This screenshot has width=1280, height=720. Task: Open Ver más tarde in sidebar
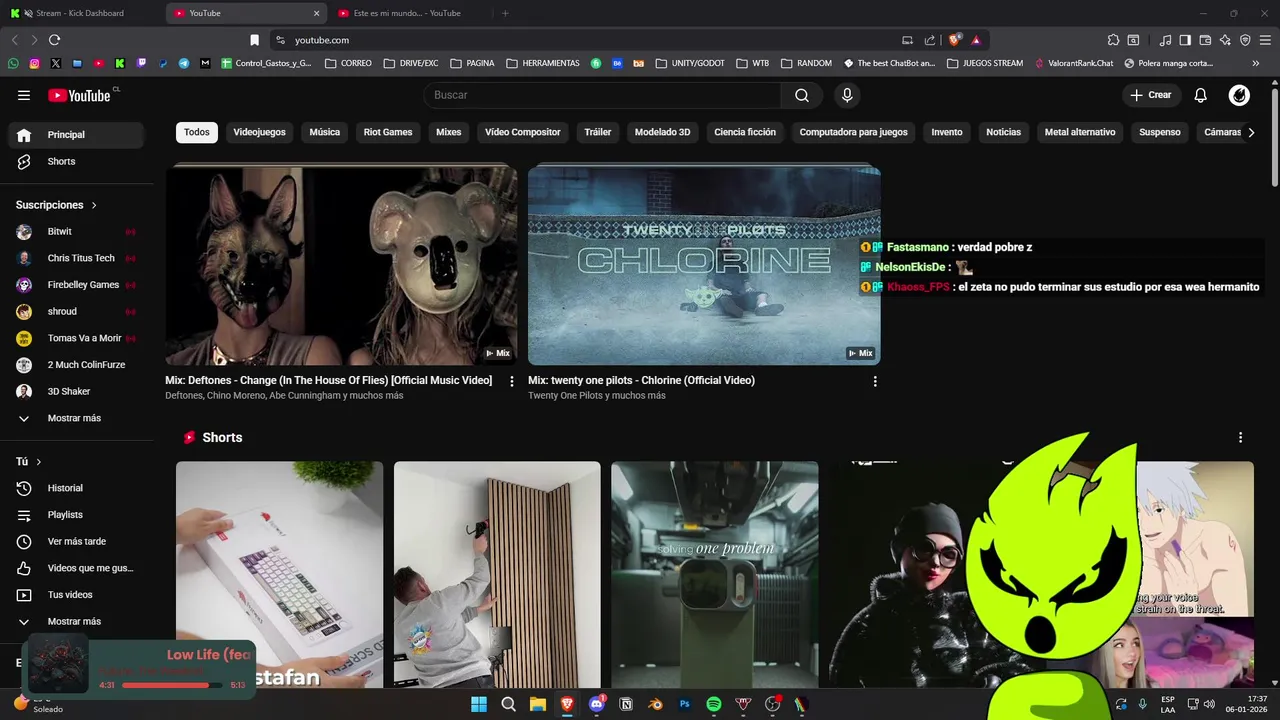point(76,541)
